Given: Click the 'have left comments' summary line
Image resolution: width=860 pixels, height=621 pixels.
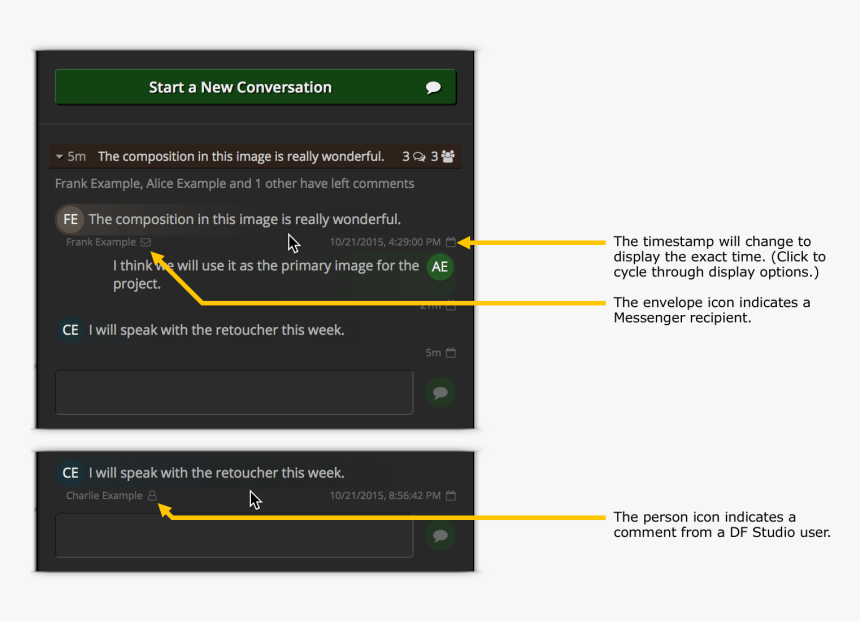Looking at the screenshot, I should tap(235, 184).
